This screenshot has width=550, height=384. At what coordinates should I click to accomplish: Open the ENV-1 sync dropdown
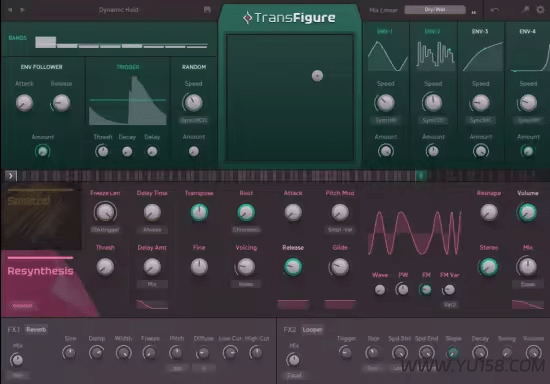click(386, 120)
